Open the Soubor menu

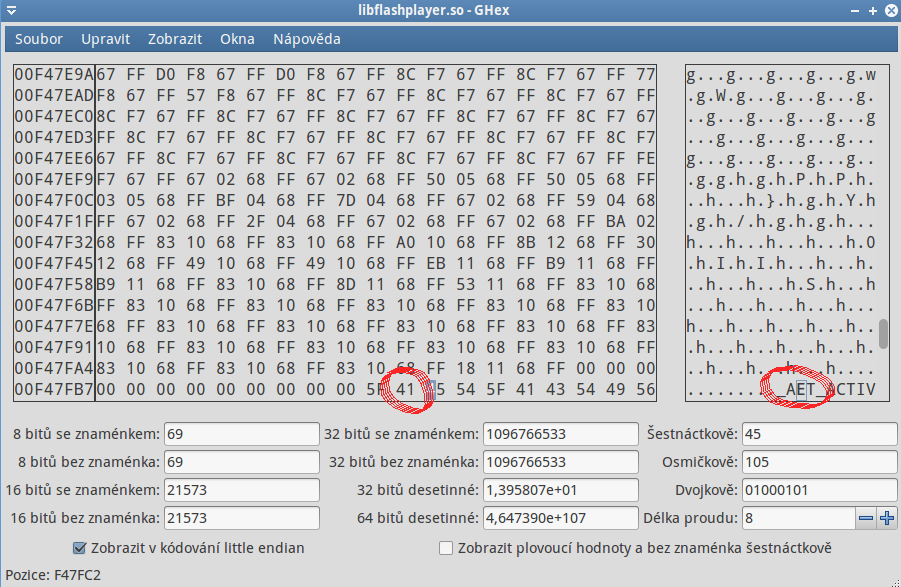38,39
